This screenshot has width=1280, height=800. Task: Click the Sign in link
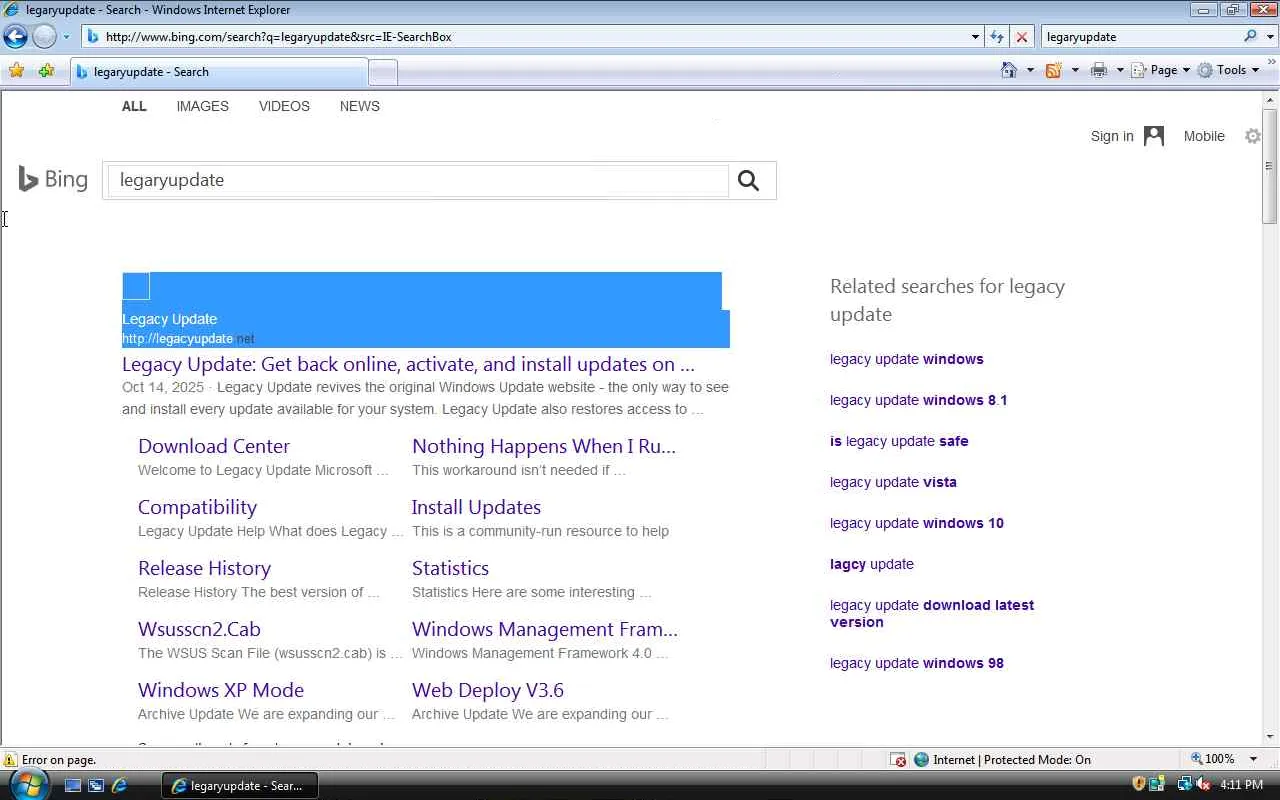tap(1112, 136)
